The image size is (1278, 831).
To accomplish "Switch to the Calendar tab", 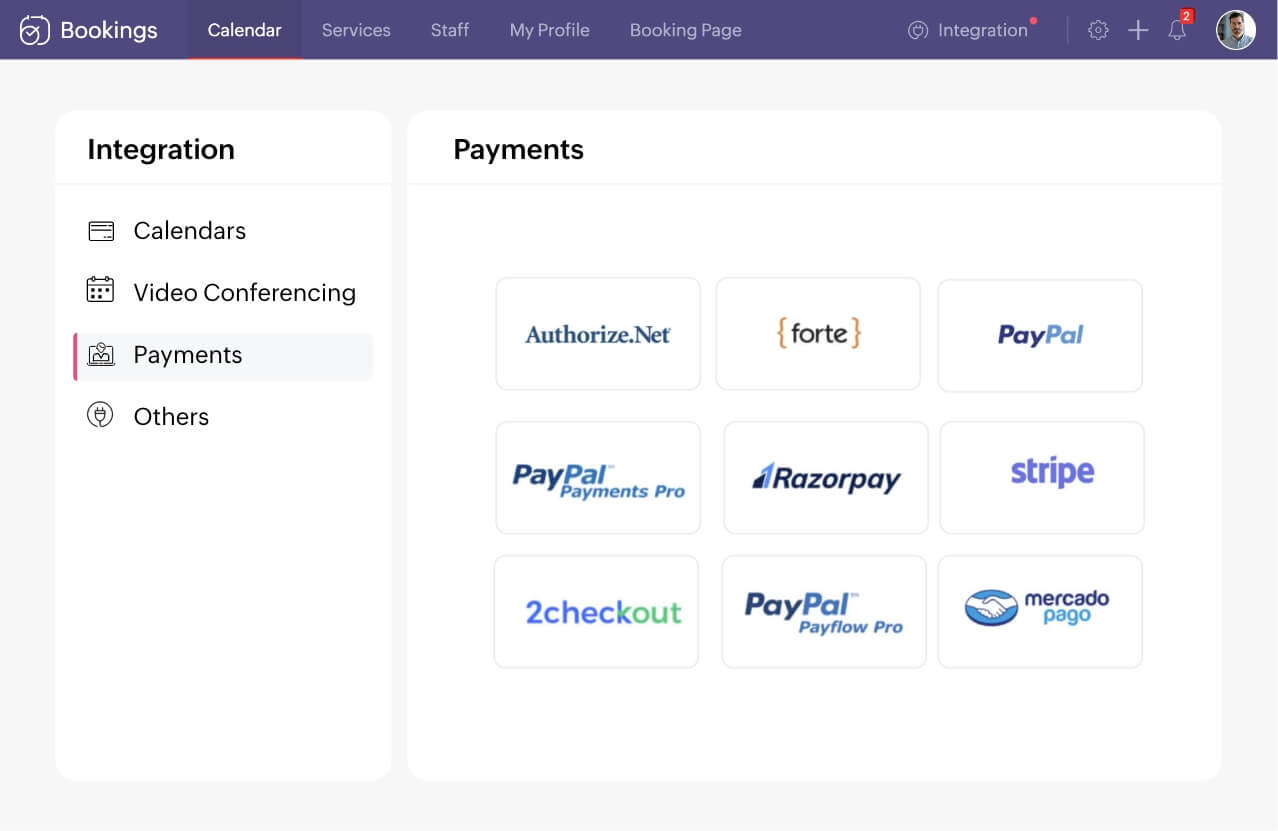I will pyautogui.click(x=245, y=30).
